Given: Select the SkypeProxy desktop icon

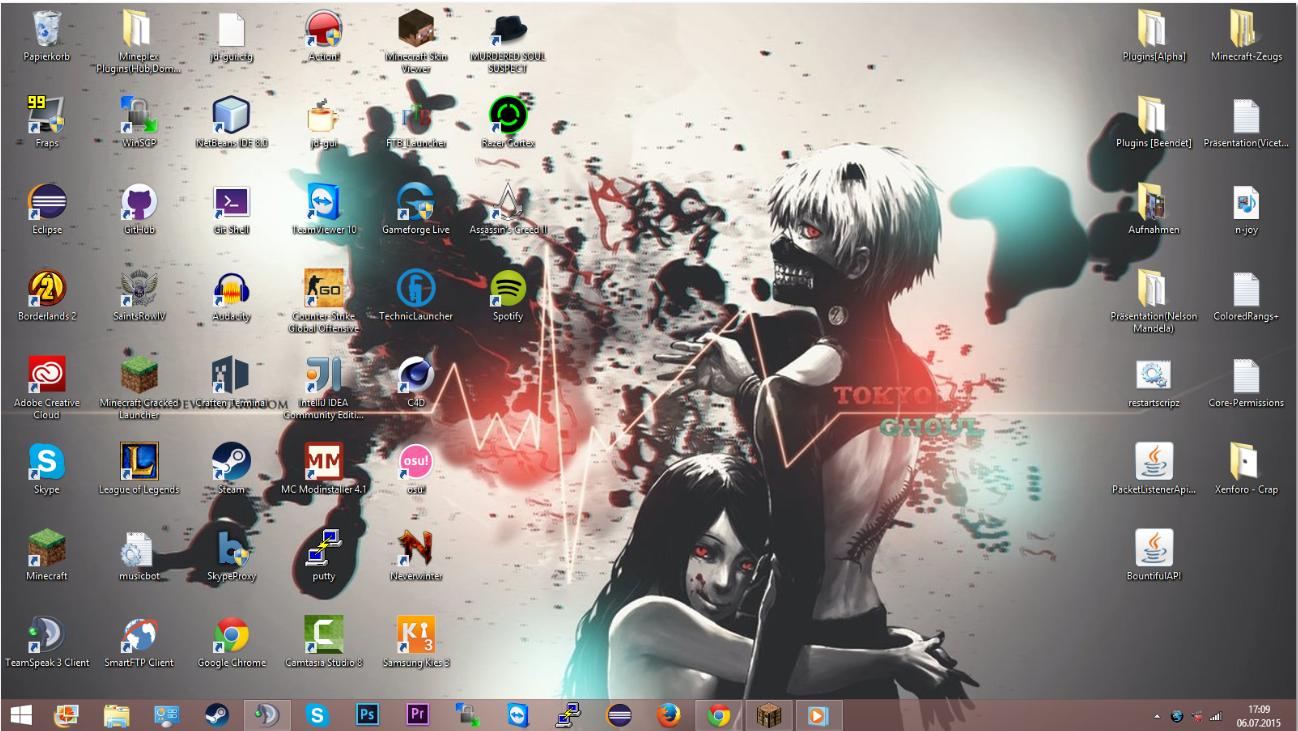Looking at the screenshot, I should 231,556.
